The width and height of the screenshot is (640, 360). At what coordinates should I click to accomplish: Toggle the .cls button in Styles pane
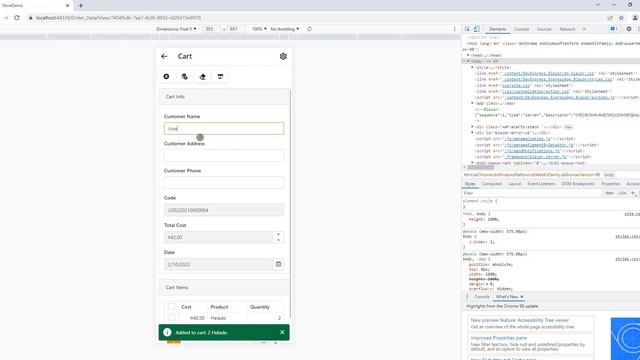[622, 193]
